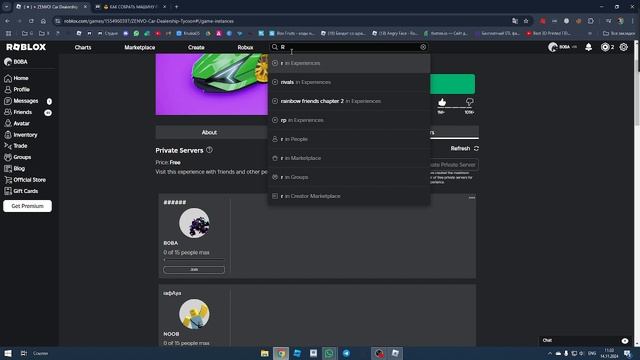Join BOBA's private server
Screen dimensions: 640x360
coord(194,269)
